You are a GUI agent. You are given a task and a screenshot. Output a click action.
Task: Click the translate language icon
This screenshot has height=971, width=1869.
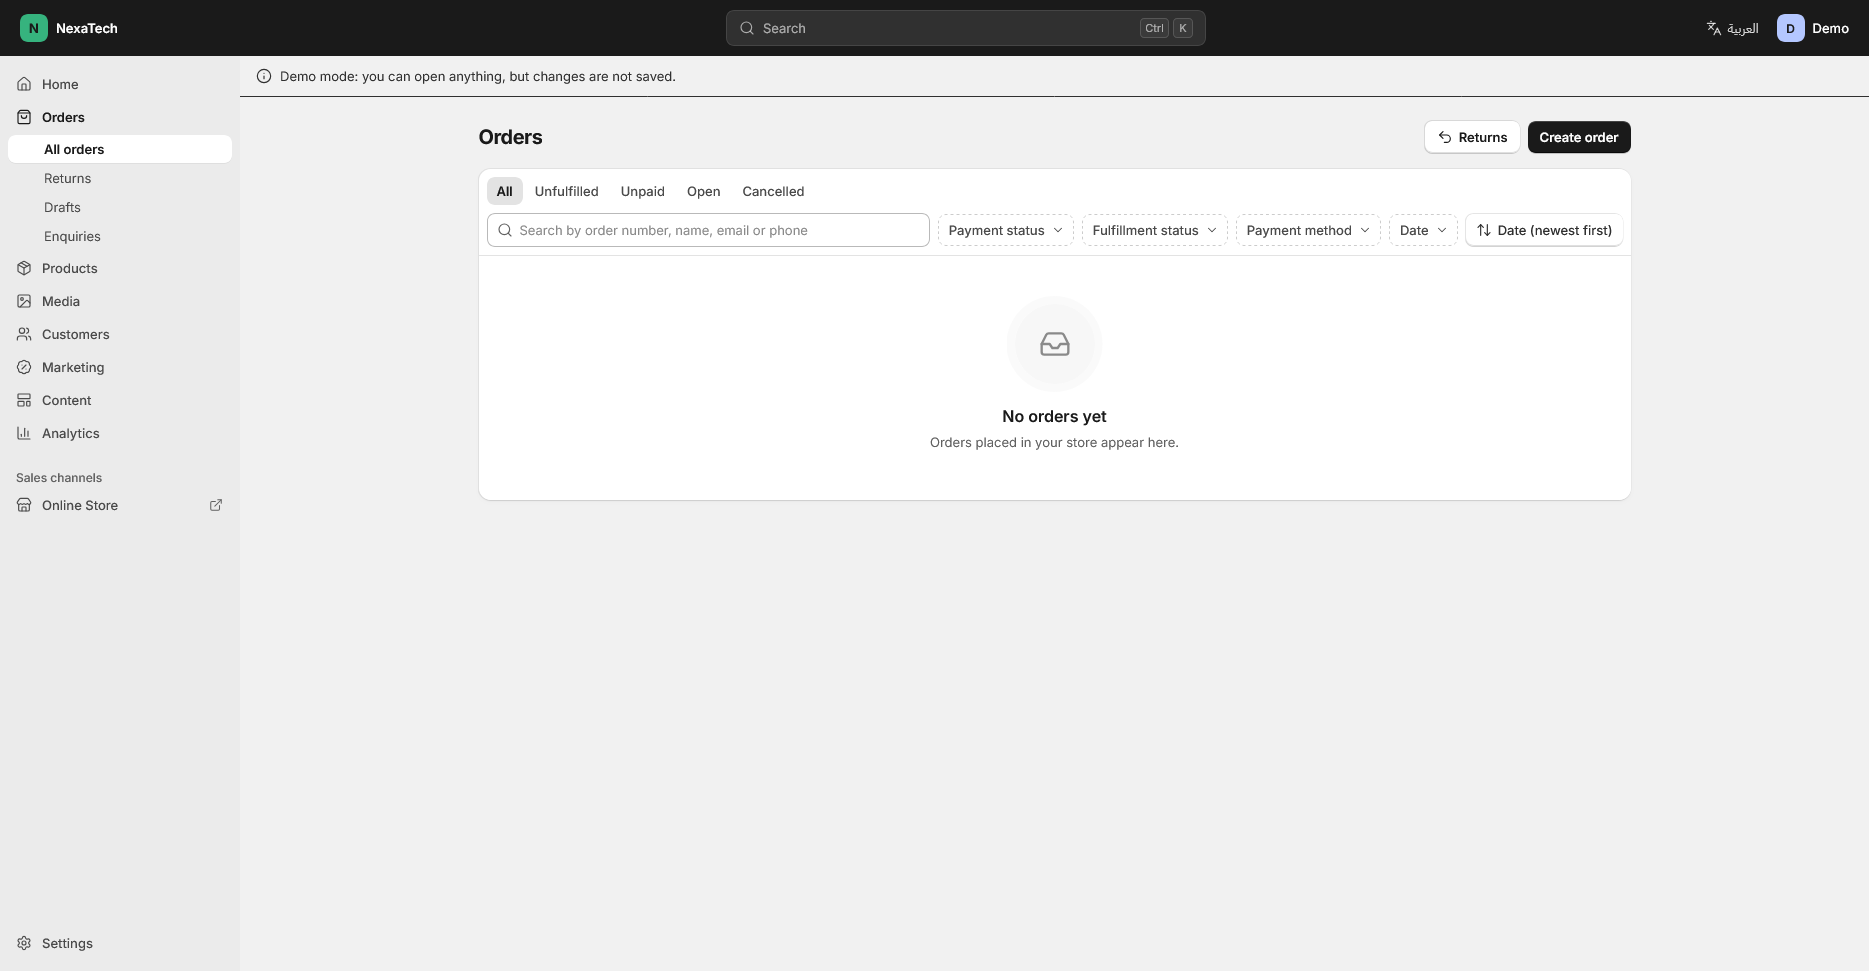[x=1714, y=28]
